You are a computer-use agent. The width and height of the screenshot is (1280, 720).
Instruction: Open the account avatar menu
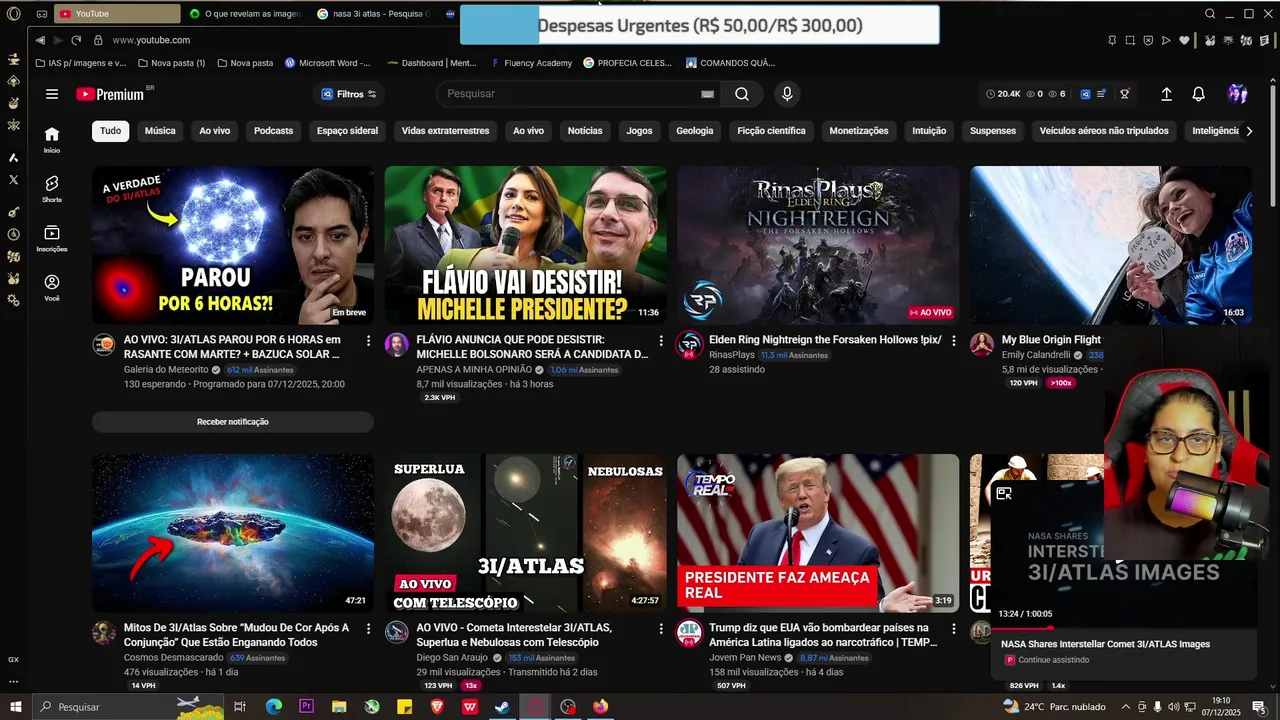[1238, 94]
